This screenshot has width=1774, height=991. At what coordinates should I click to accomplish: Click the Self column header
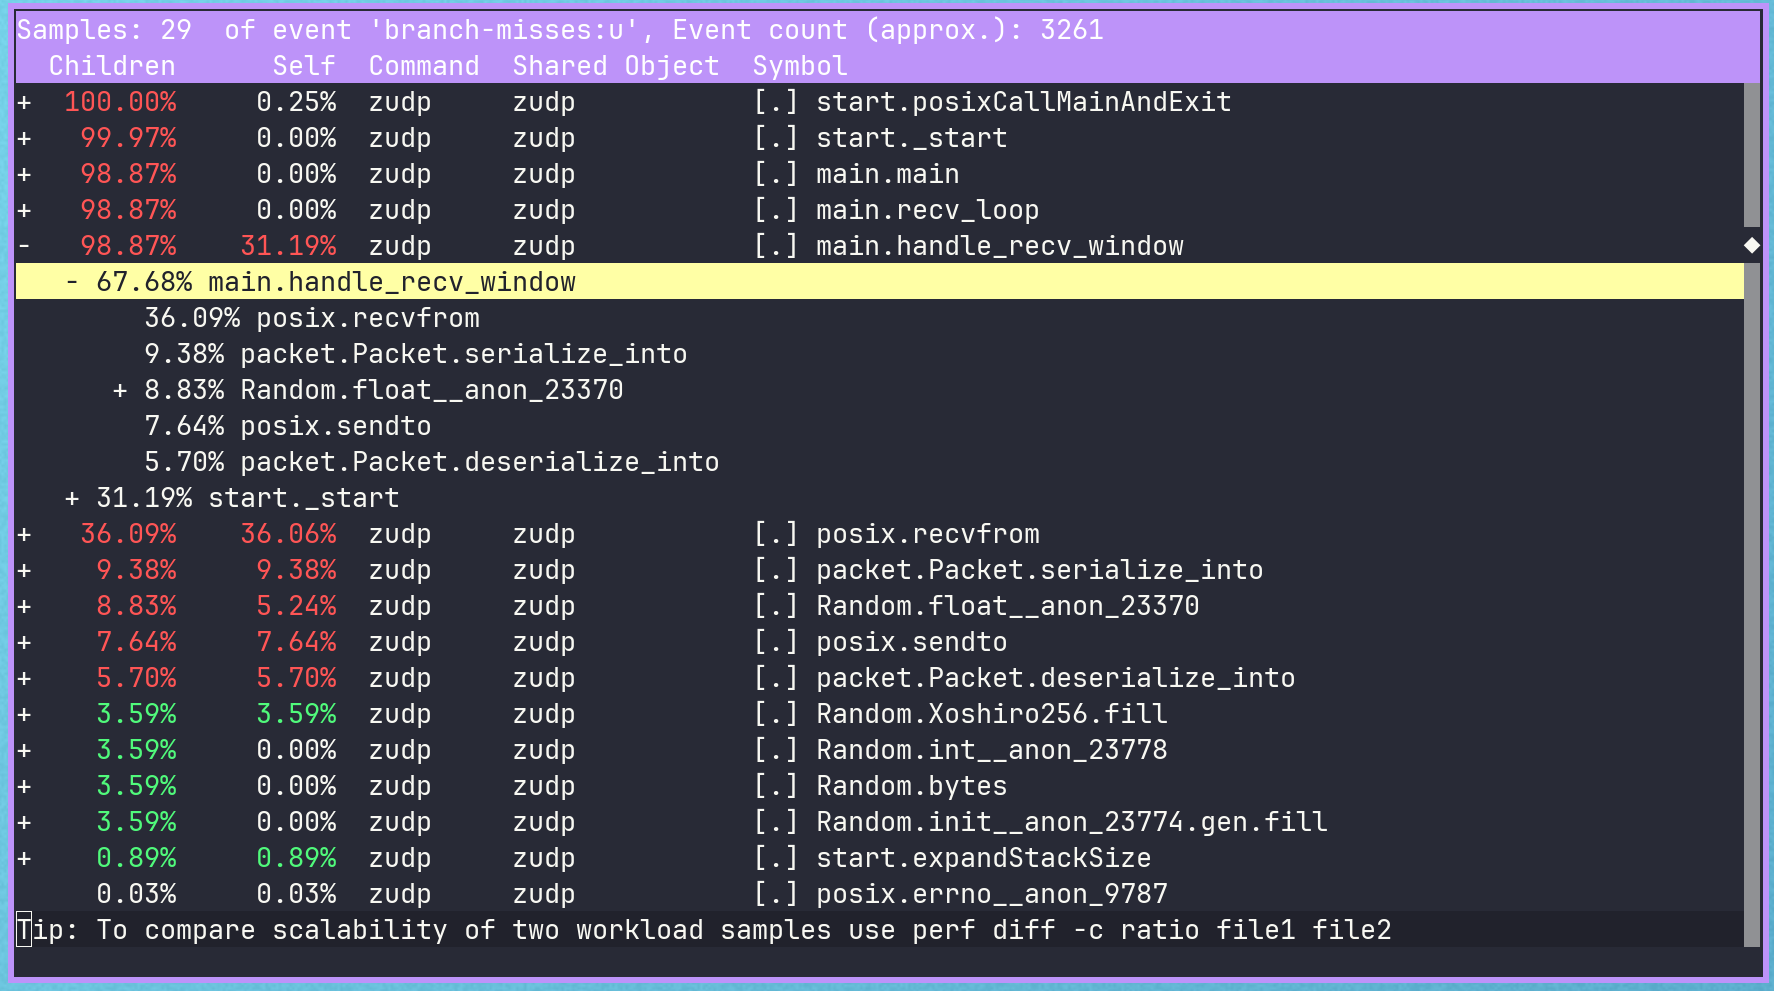click(x=304, y=66)
